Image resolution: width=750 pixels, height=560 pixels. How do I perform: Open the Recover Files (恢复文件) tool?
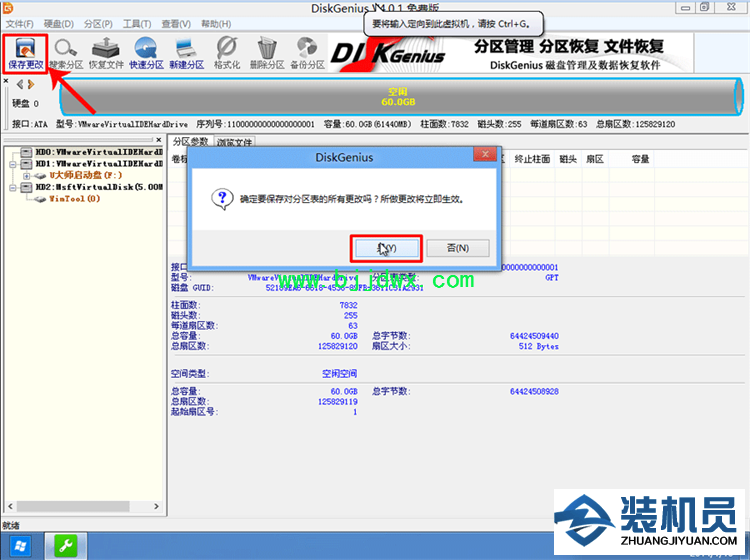[x=106, y=52]
